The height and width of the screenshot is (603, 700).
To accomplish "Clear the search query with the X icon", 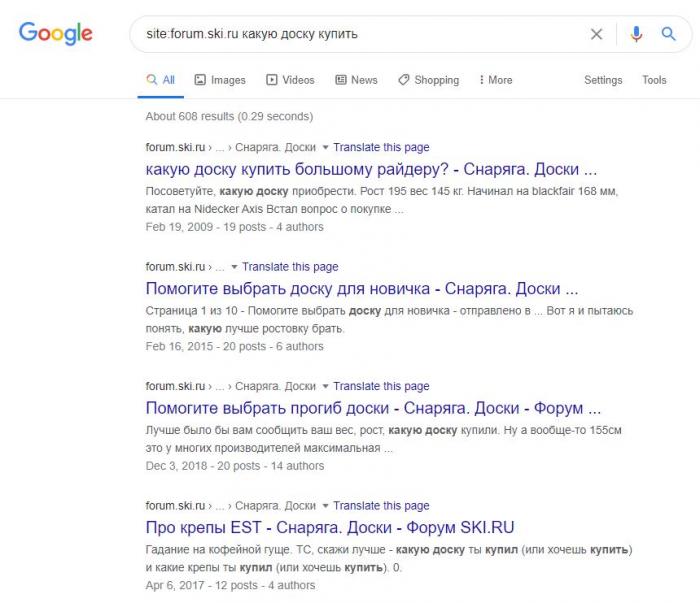I will pos(596,34).
